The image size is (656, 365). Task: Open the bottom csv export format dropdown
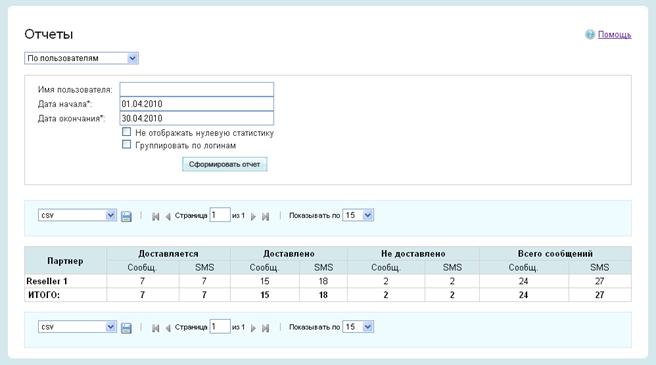tap(77, 327)
